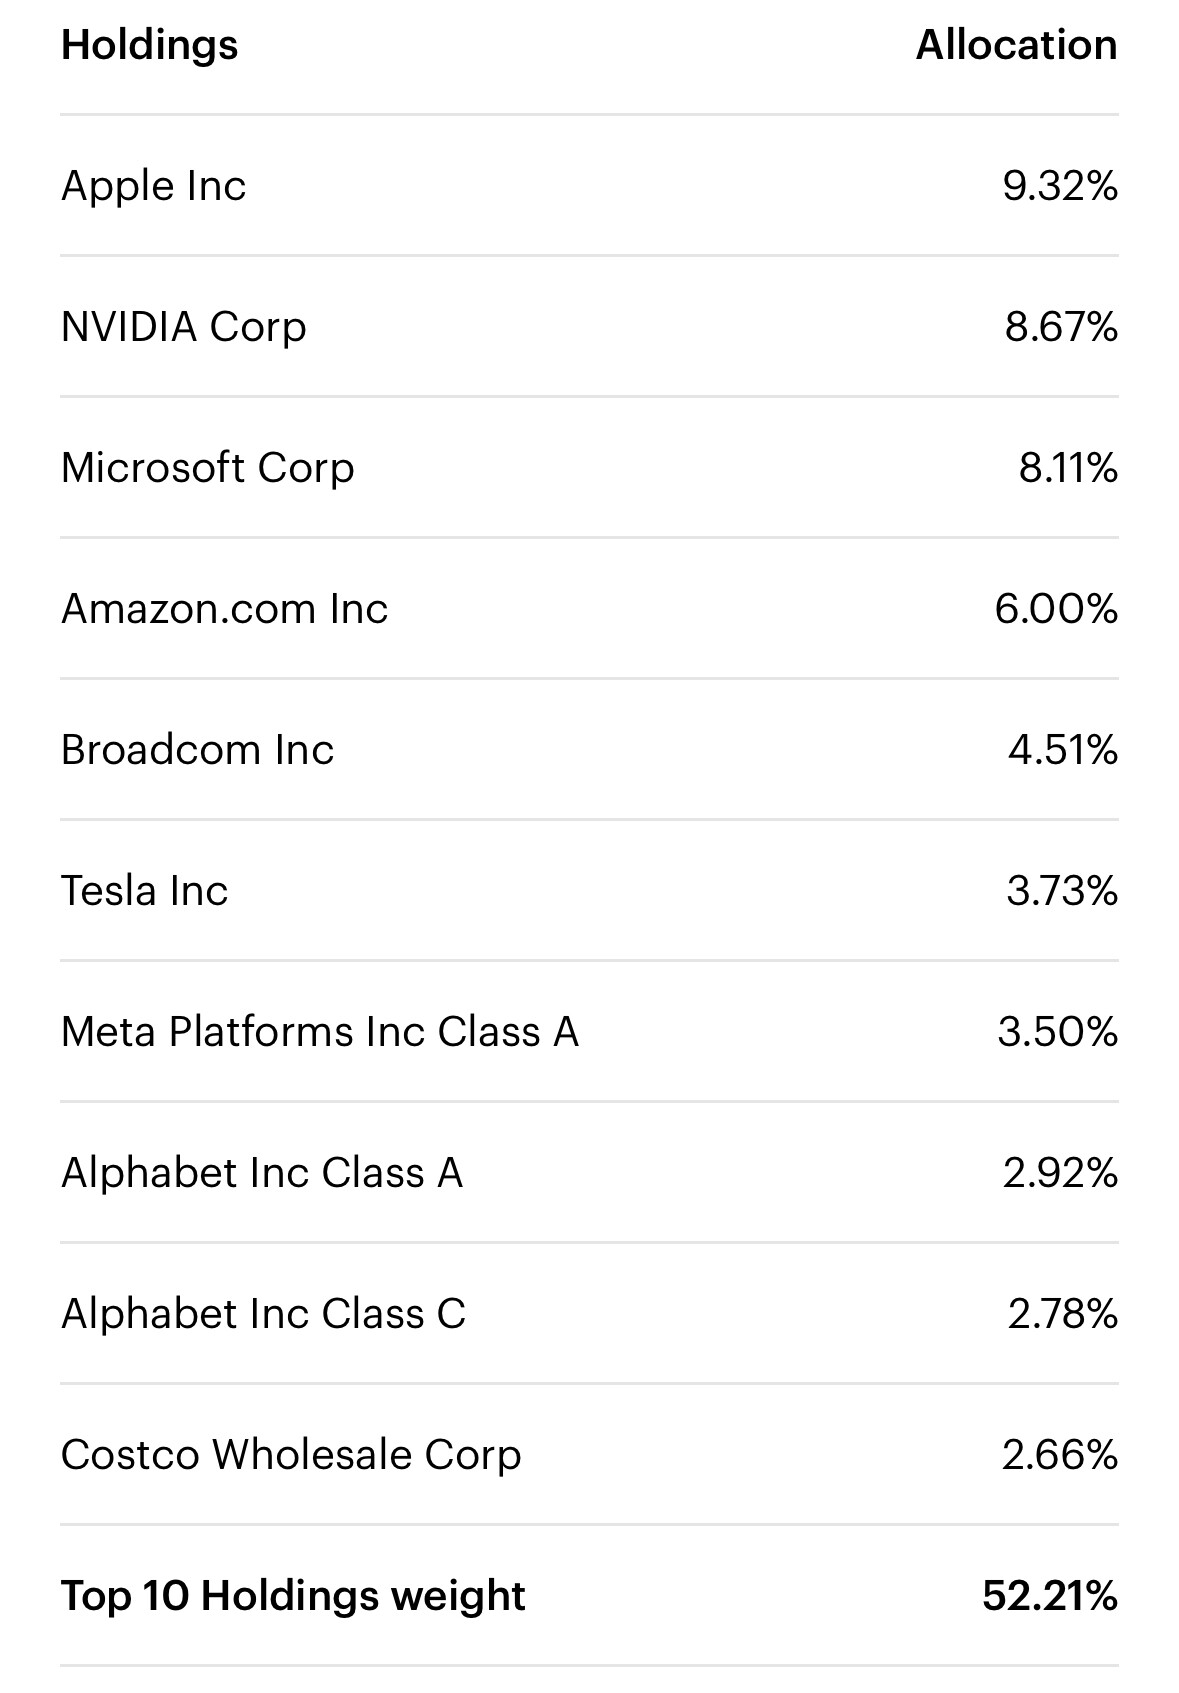Select the Apple Inc holding
1179x1693 pixels.
point(589,186)
